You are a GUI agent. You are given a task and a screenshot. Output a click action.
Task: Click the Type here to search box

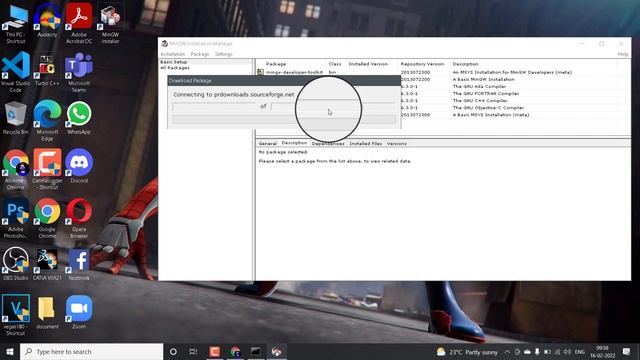pos(91,351)
